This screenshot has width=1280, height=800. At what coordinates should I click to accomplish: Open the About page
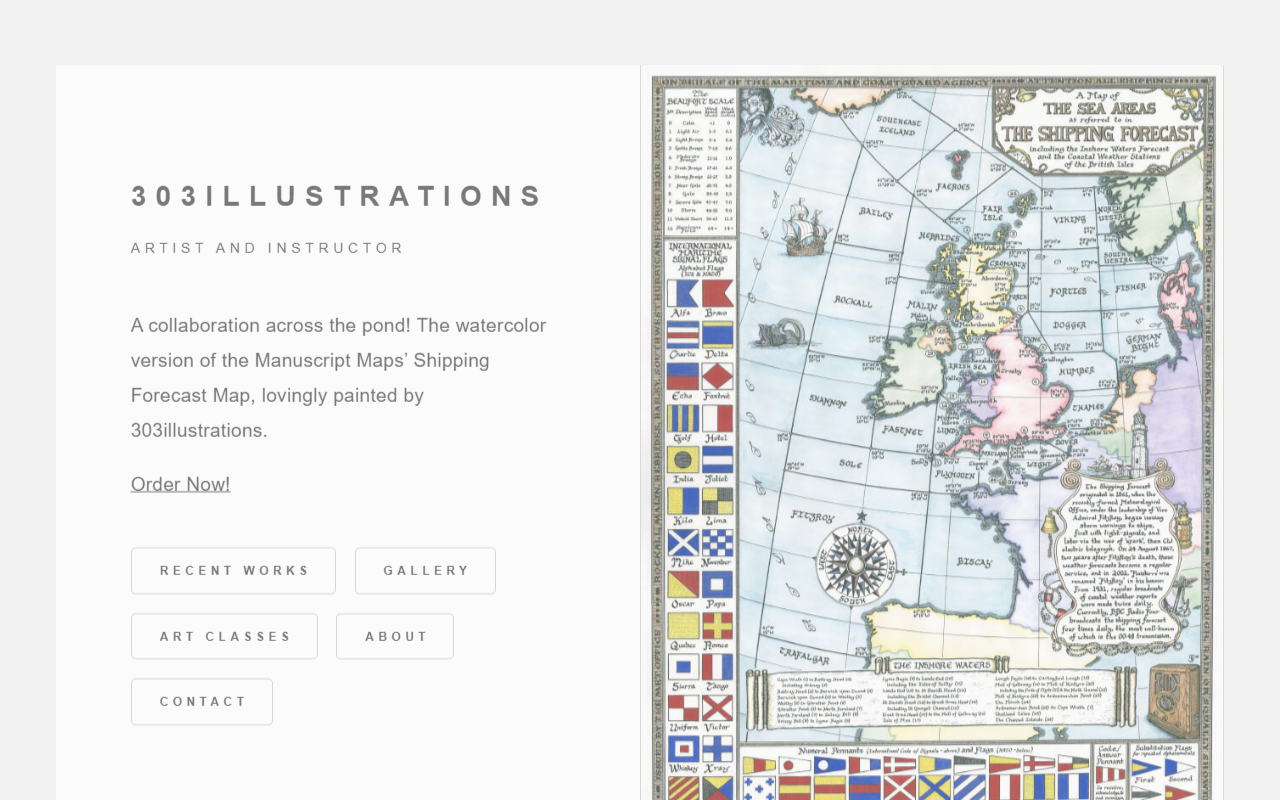pyautogui.click(x=395, y=636)
